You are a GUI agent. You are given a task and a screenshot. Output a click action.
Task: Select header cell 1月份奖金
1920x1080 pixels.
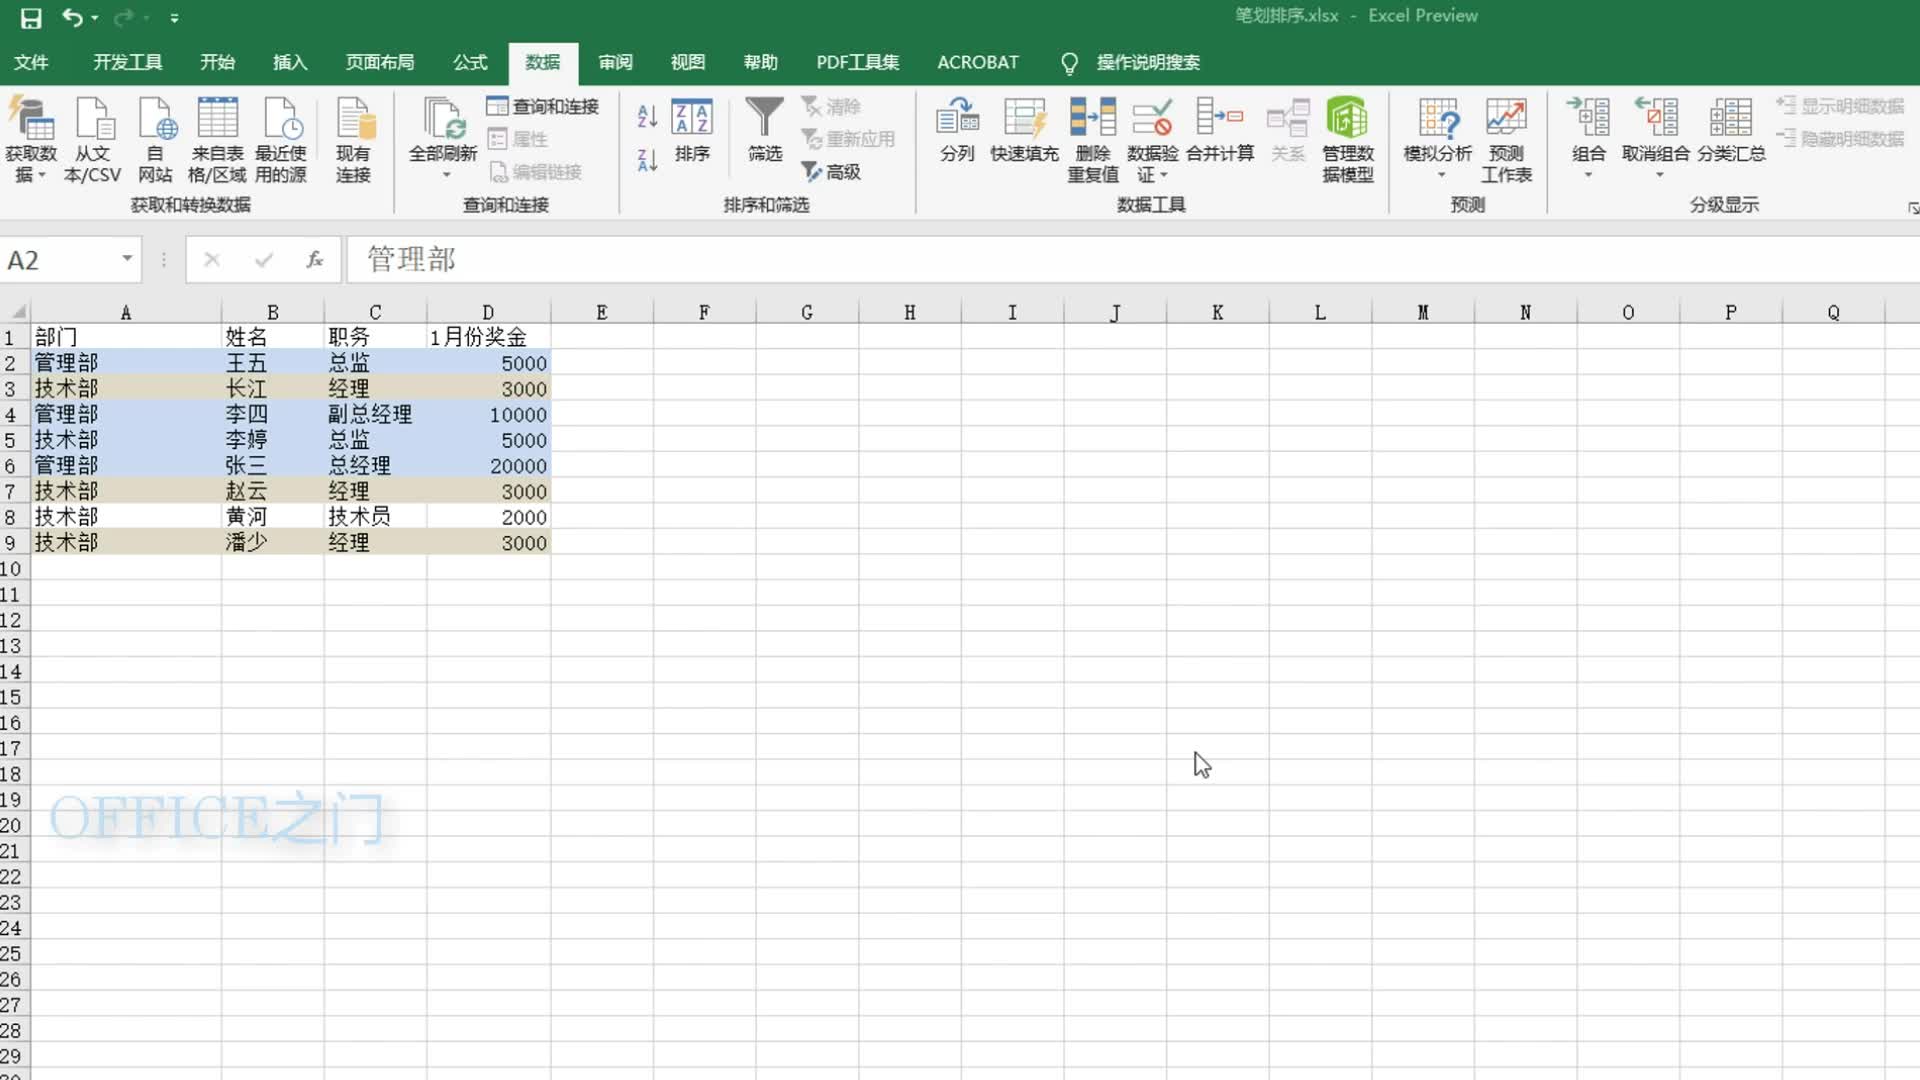488,337
